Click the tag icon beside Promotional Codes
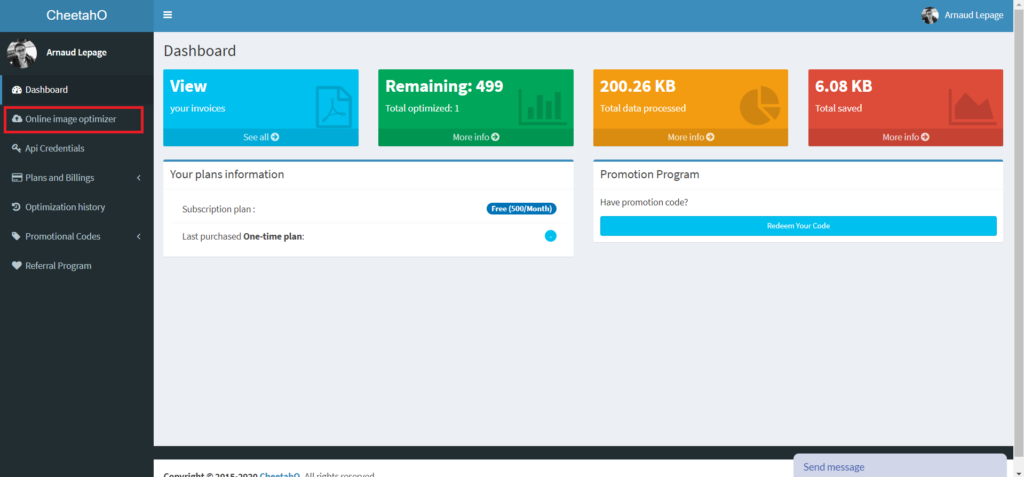The image size is (1024, 477). [16, 237]
